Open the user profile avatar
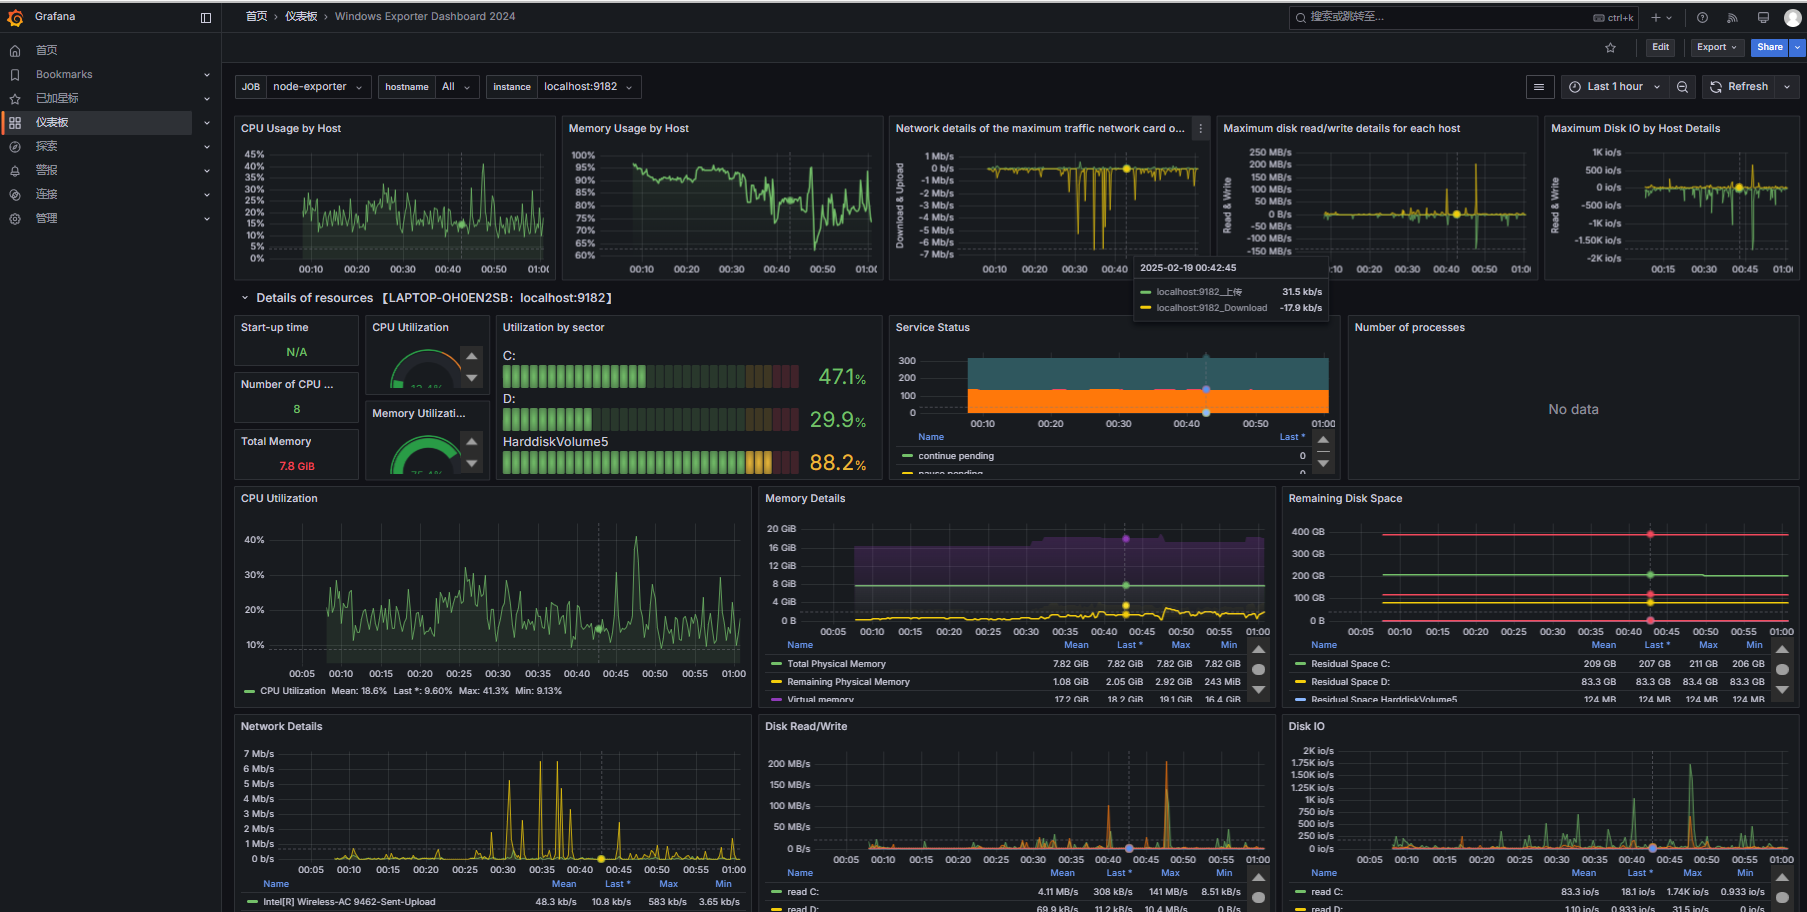This screenshot has width=1807, height=912. tap(1792, 17)
